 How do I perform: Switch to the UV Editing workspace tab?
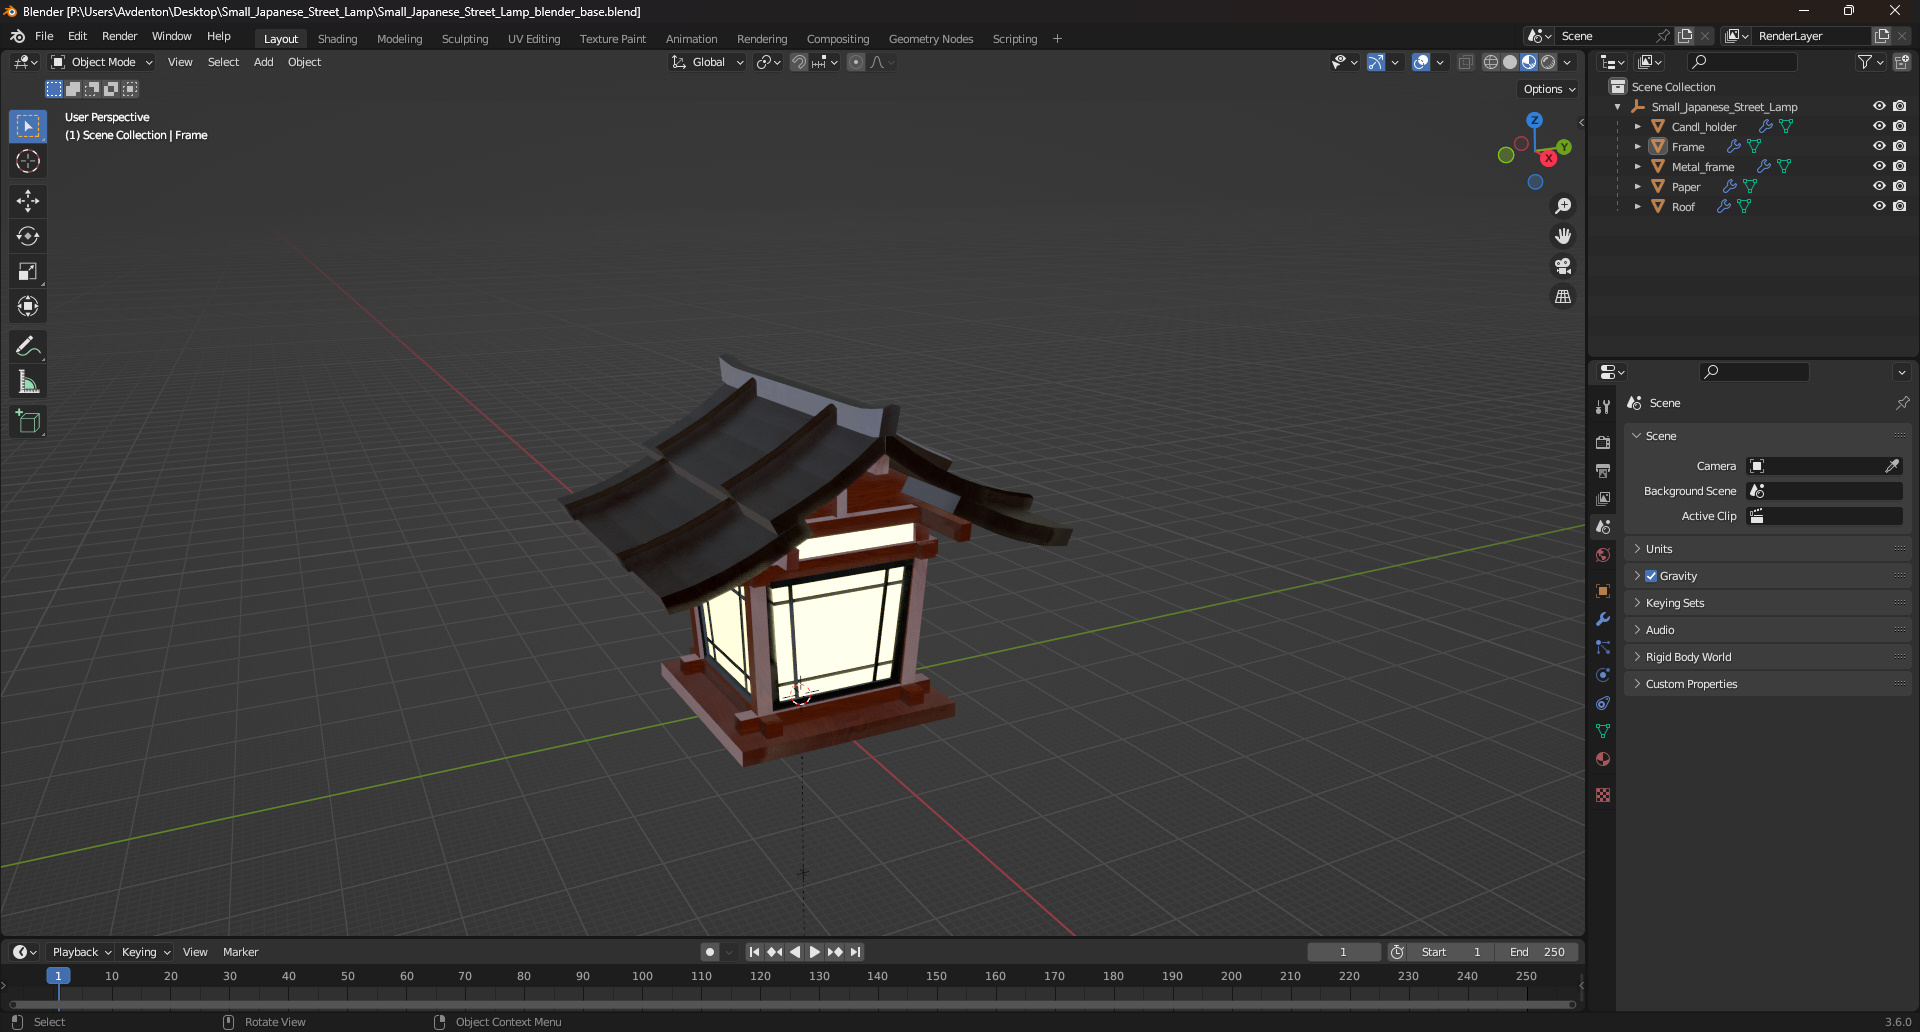point(534,39)
